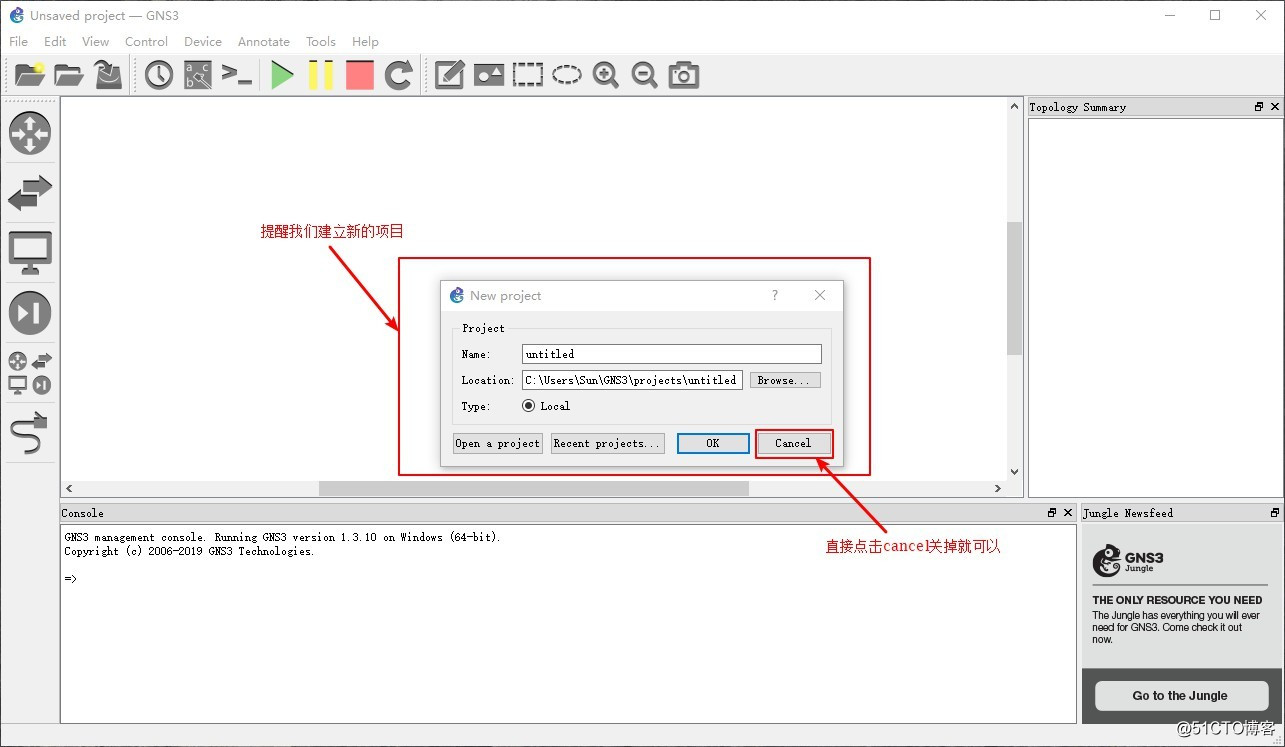The width and height of the screenshot is (1285, 747).
Task: Click the Recent projects... button
Action: coord(608,443)
